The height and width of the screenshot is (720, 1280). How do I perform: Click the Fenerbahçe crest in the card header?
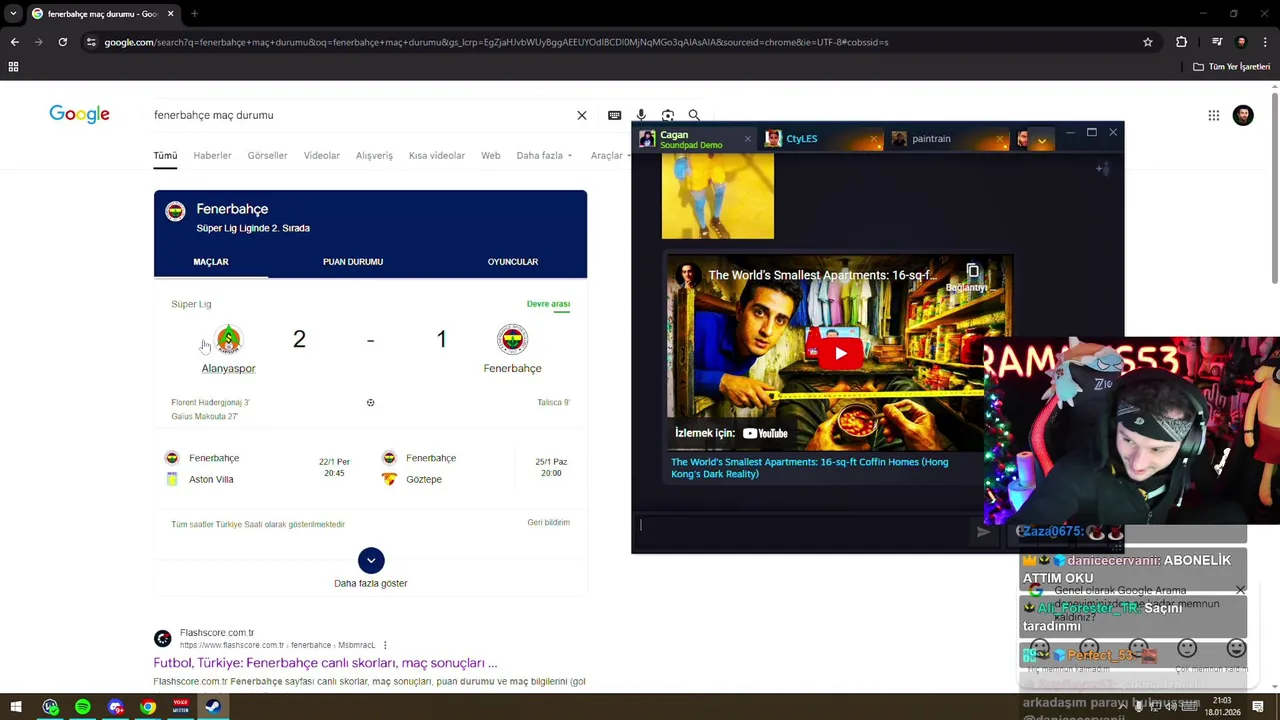click(175, 212)
